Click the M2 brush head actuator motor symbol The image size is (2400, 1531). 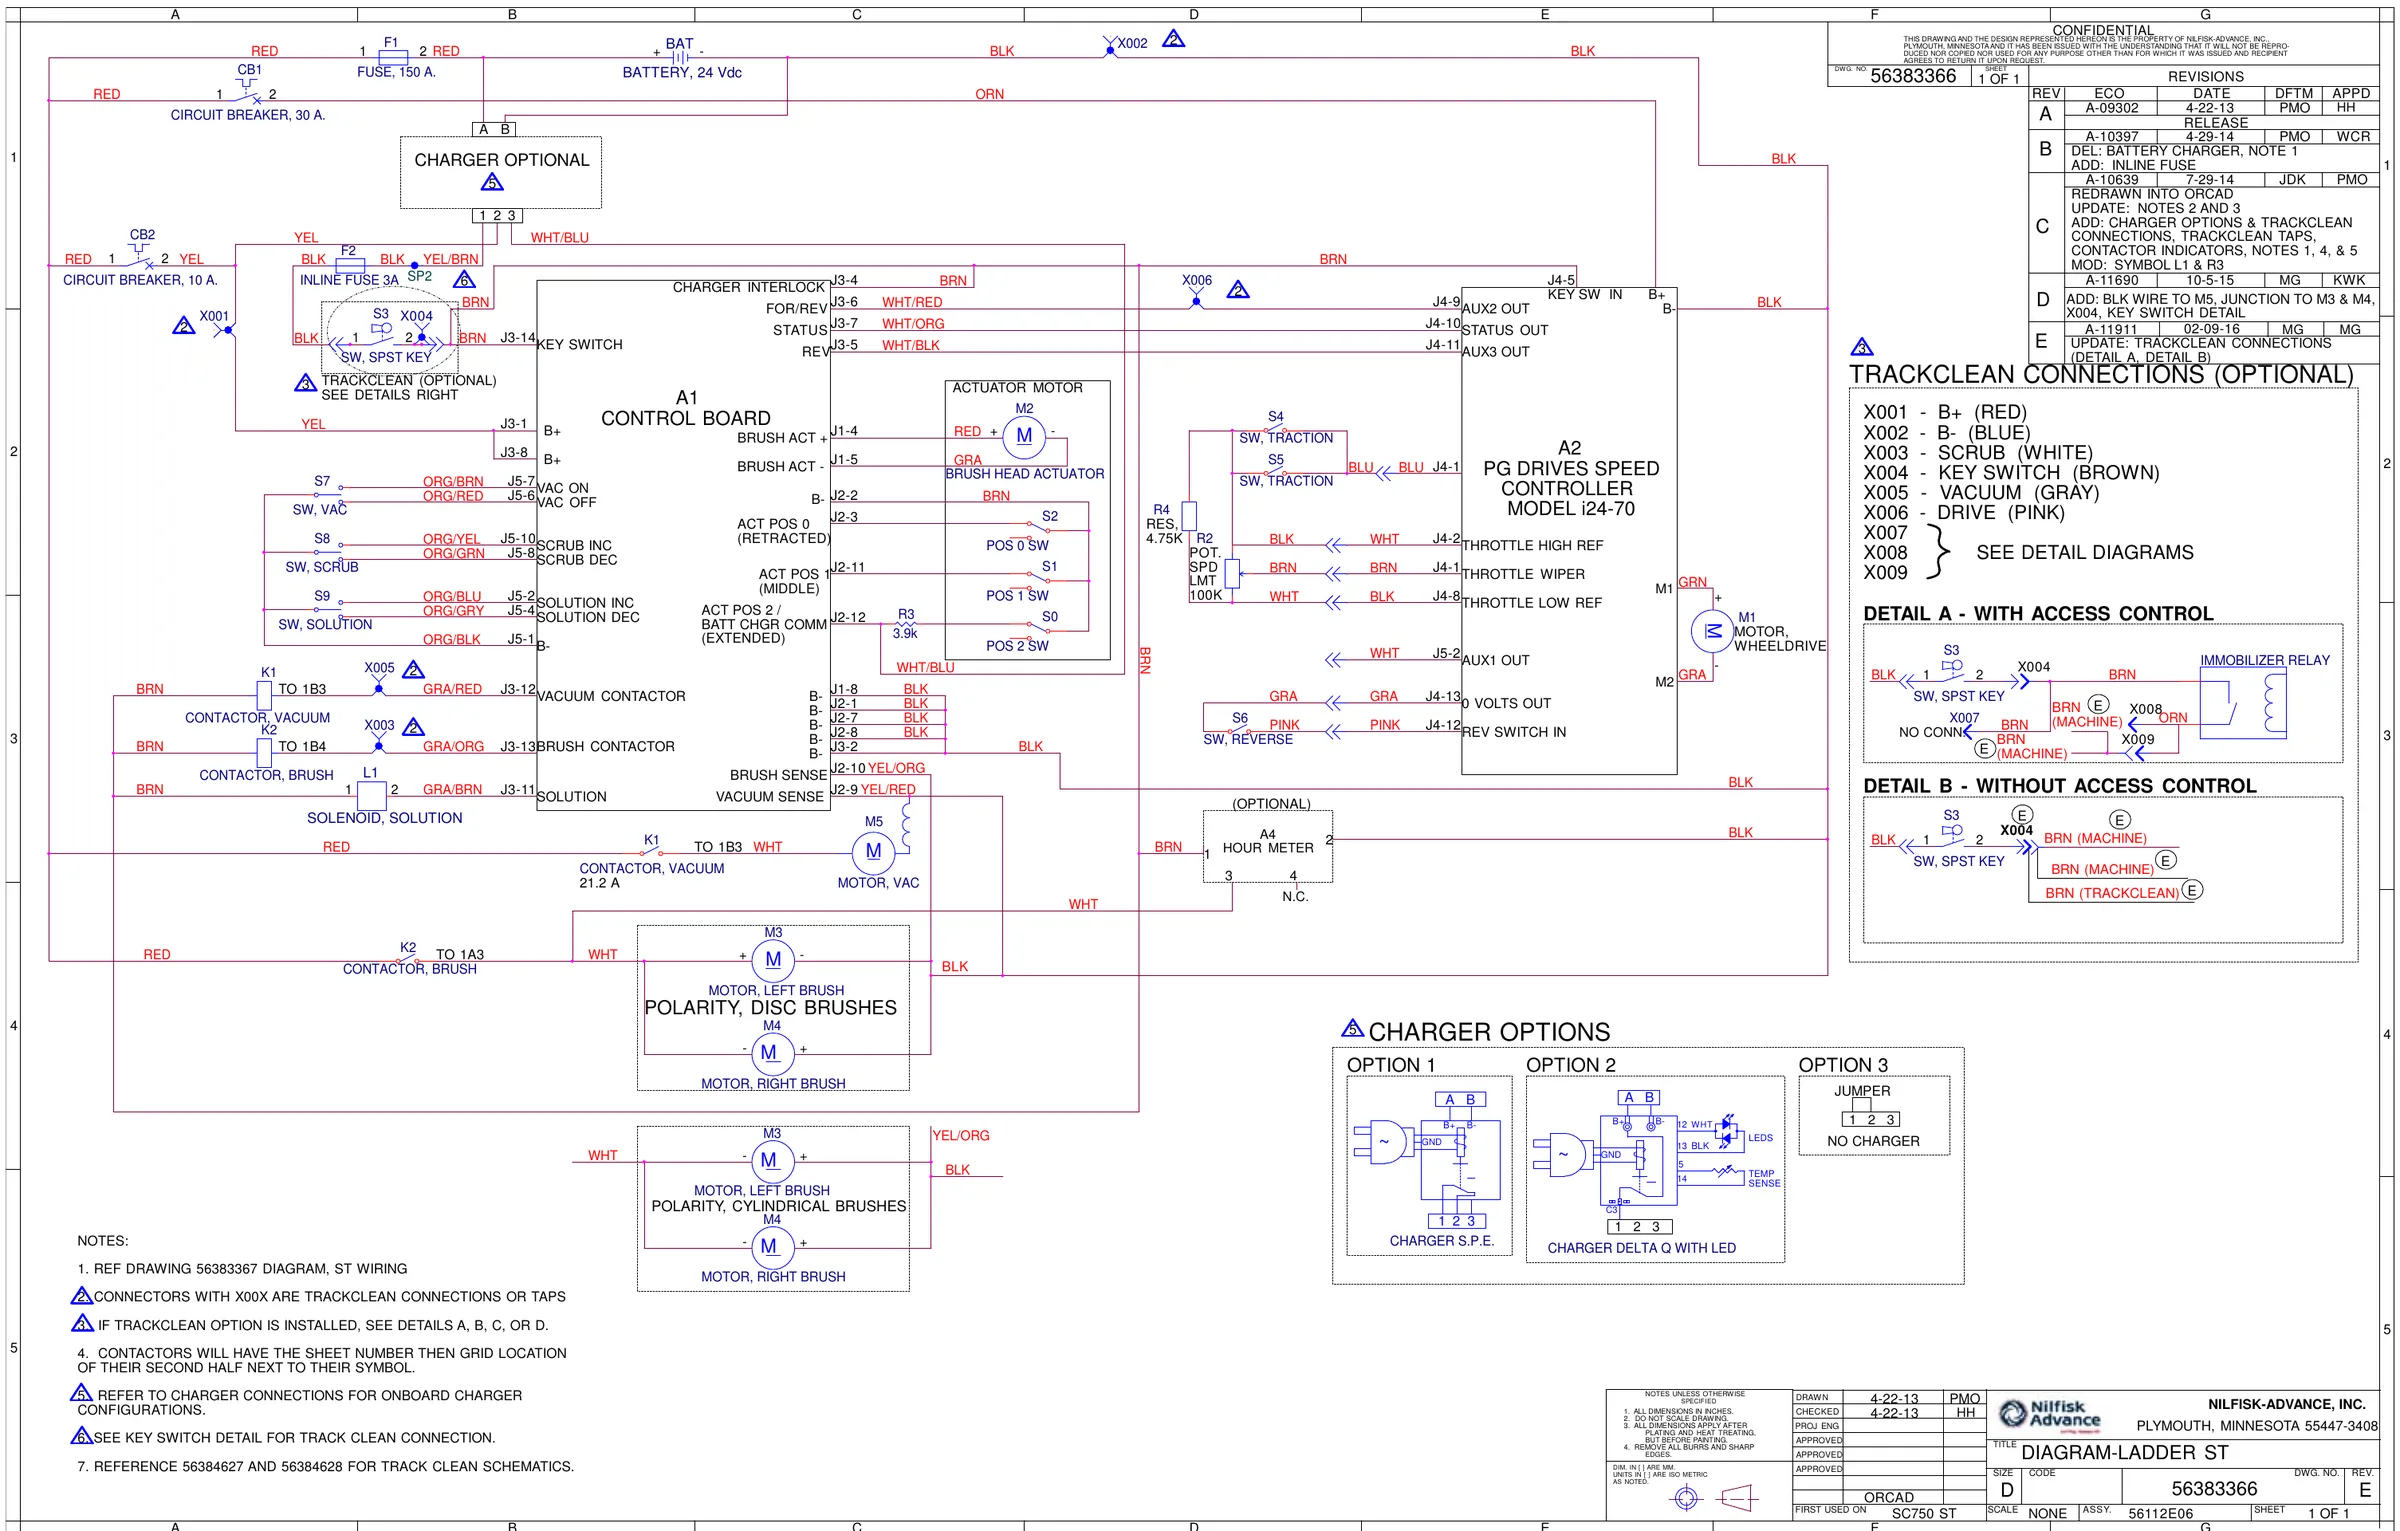[x=1024, y=436]
